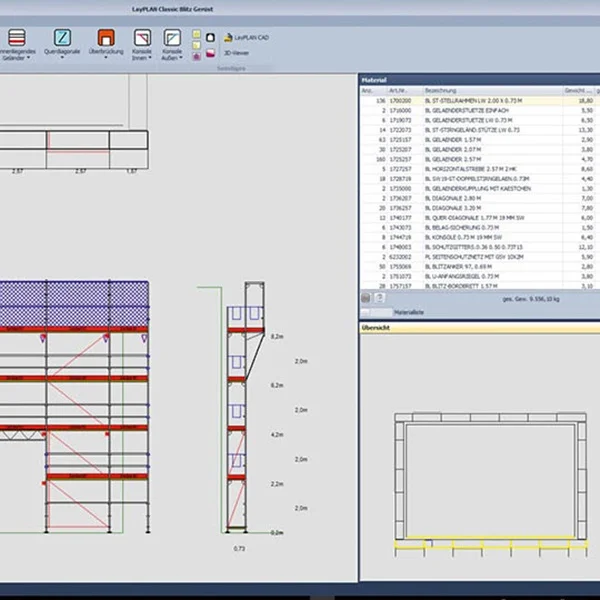Click the Gewicht column header
The height and width of the screenshot is (600, 600).
(574, 90)
